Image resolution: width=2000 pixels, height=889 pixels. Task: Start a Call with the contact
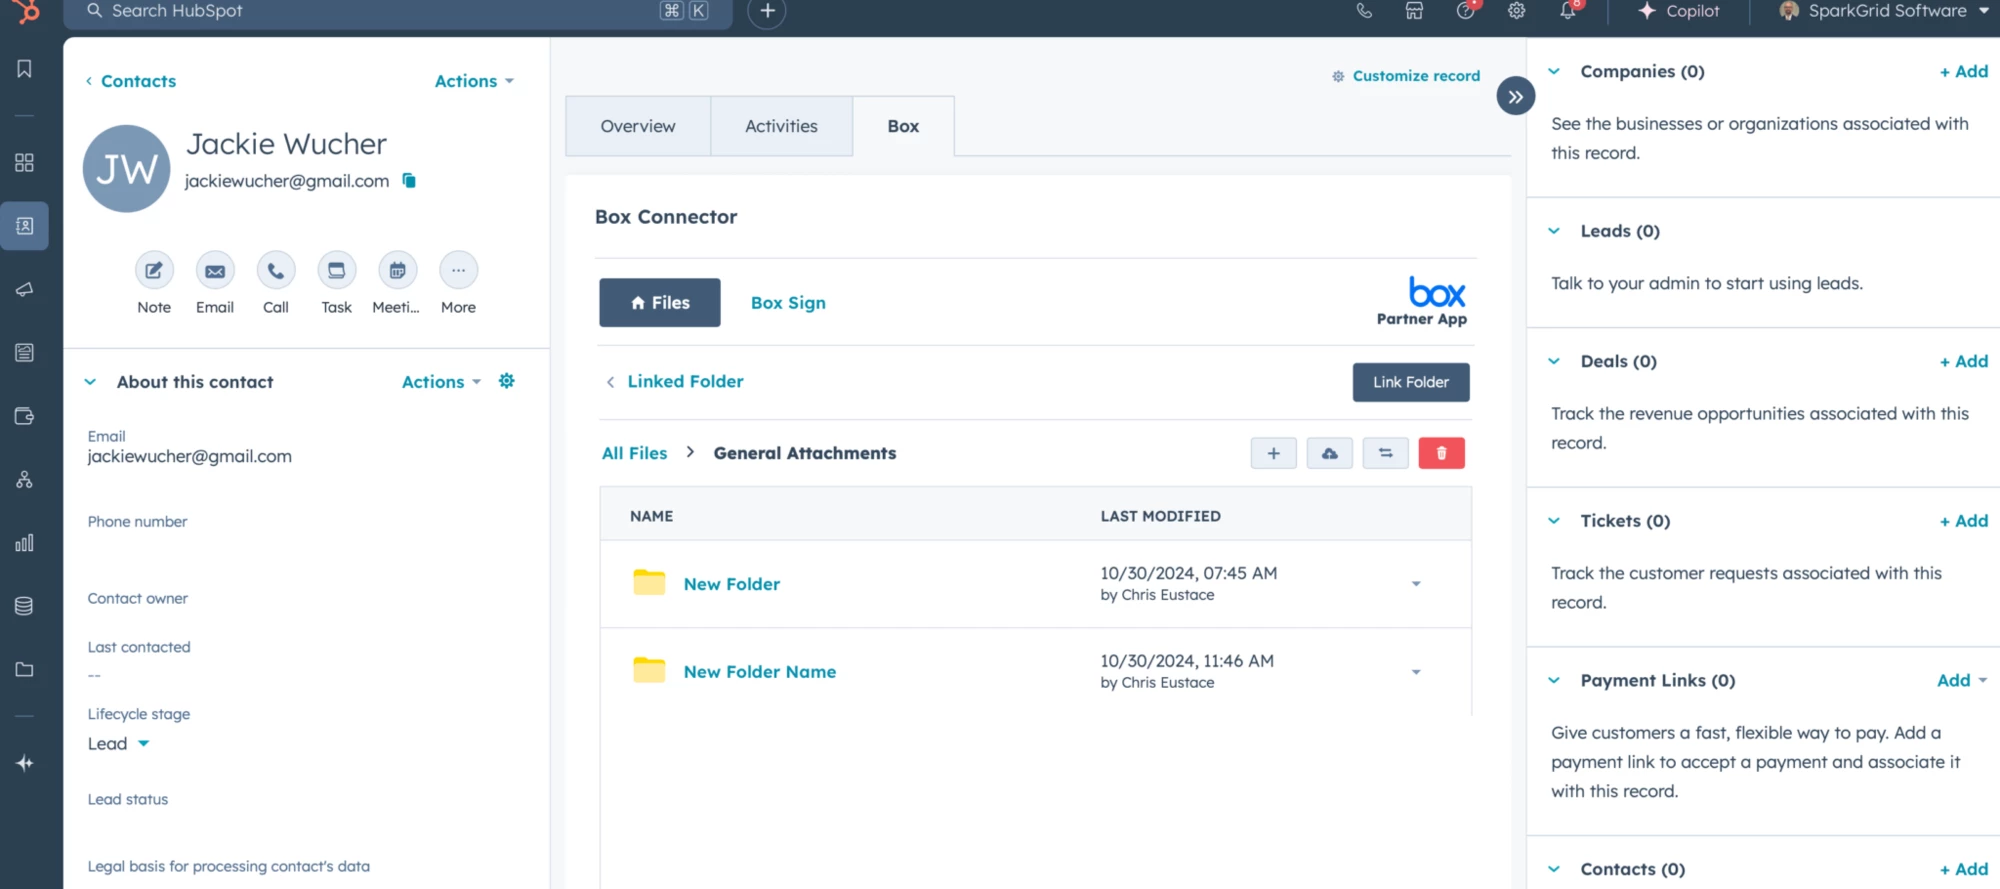coord(276,270)
